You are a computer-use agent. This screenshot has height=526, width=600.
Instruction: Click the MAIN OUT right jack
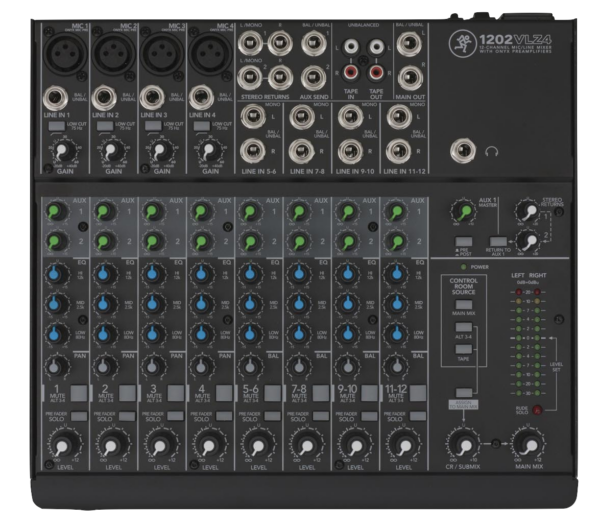pos(410,78)
